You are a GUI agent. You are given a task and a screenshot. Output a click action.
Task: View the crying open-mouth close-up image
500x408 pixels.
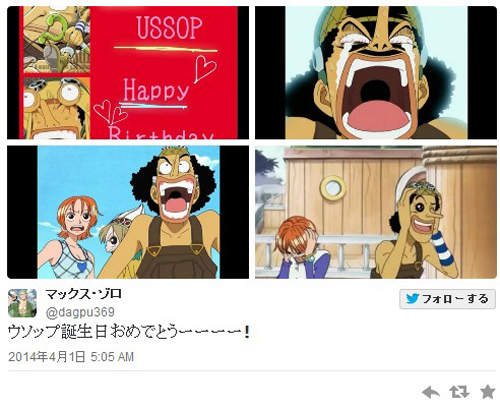coord(376,73)
